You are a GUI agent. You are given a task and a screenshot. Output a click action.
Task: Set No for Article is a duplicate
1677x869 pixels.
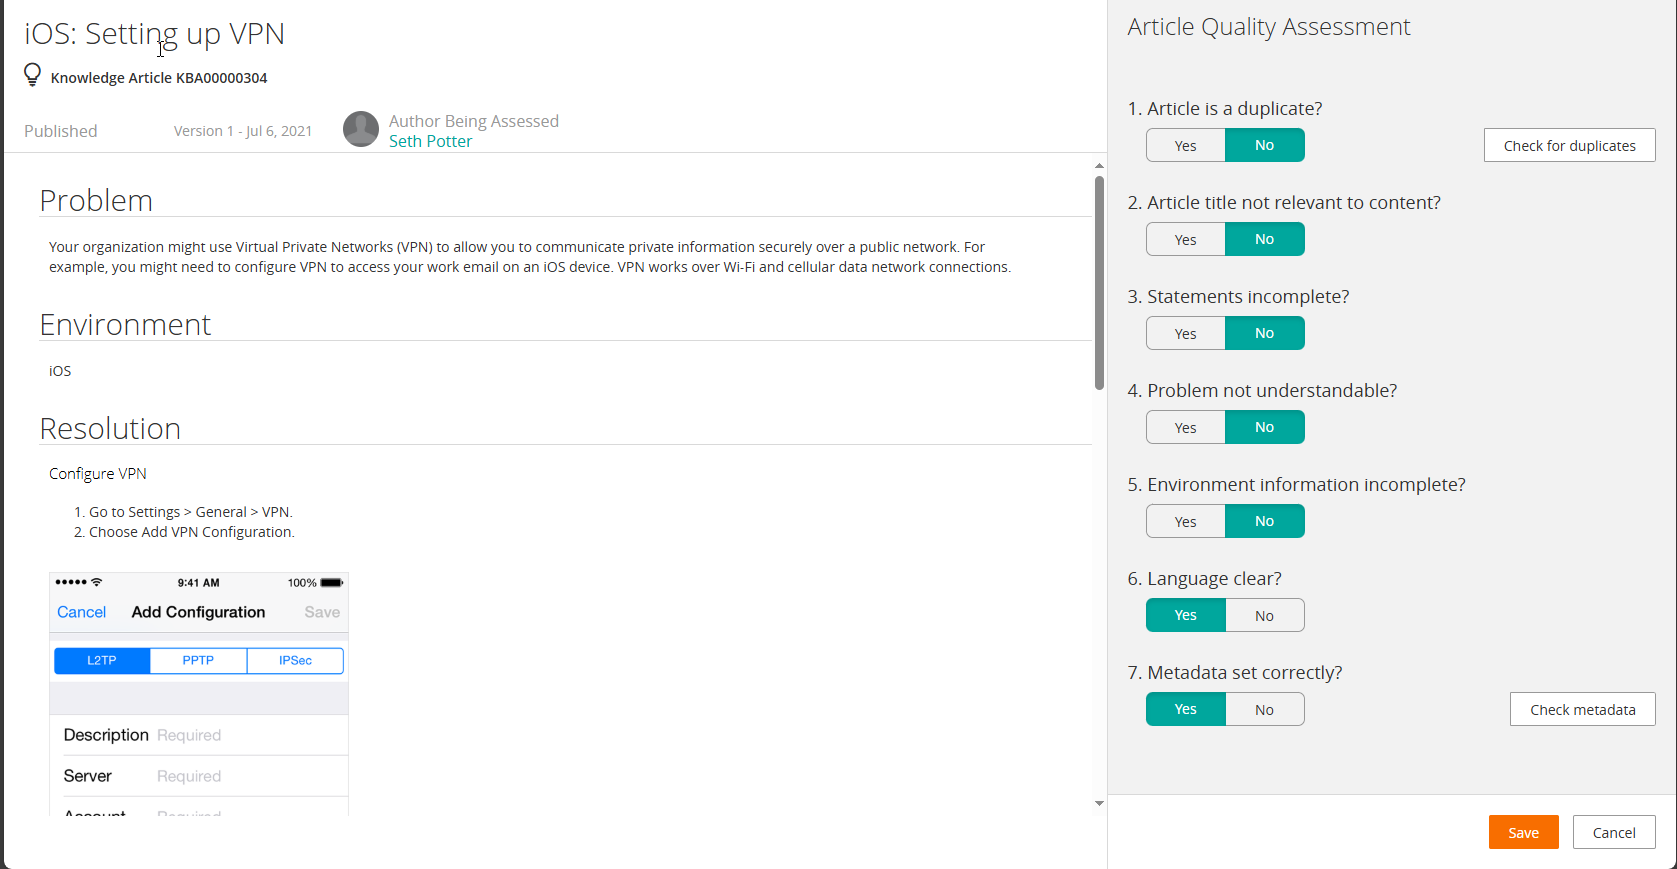(1264, 146)
